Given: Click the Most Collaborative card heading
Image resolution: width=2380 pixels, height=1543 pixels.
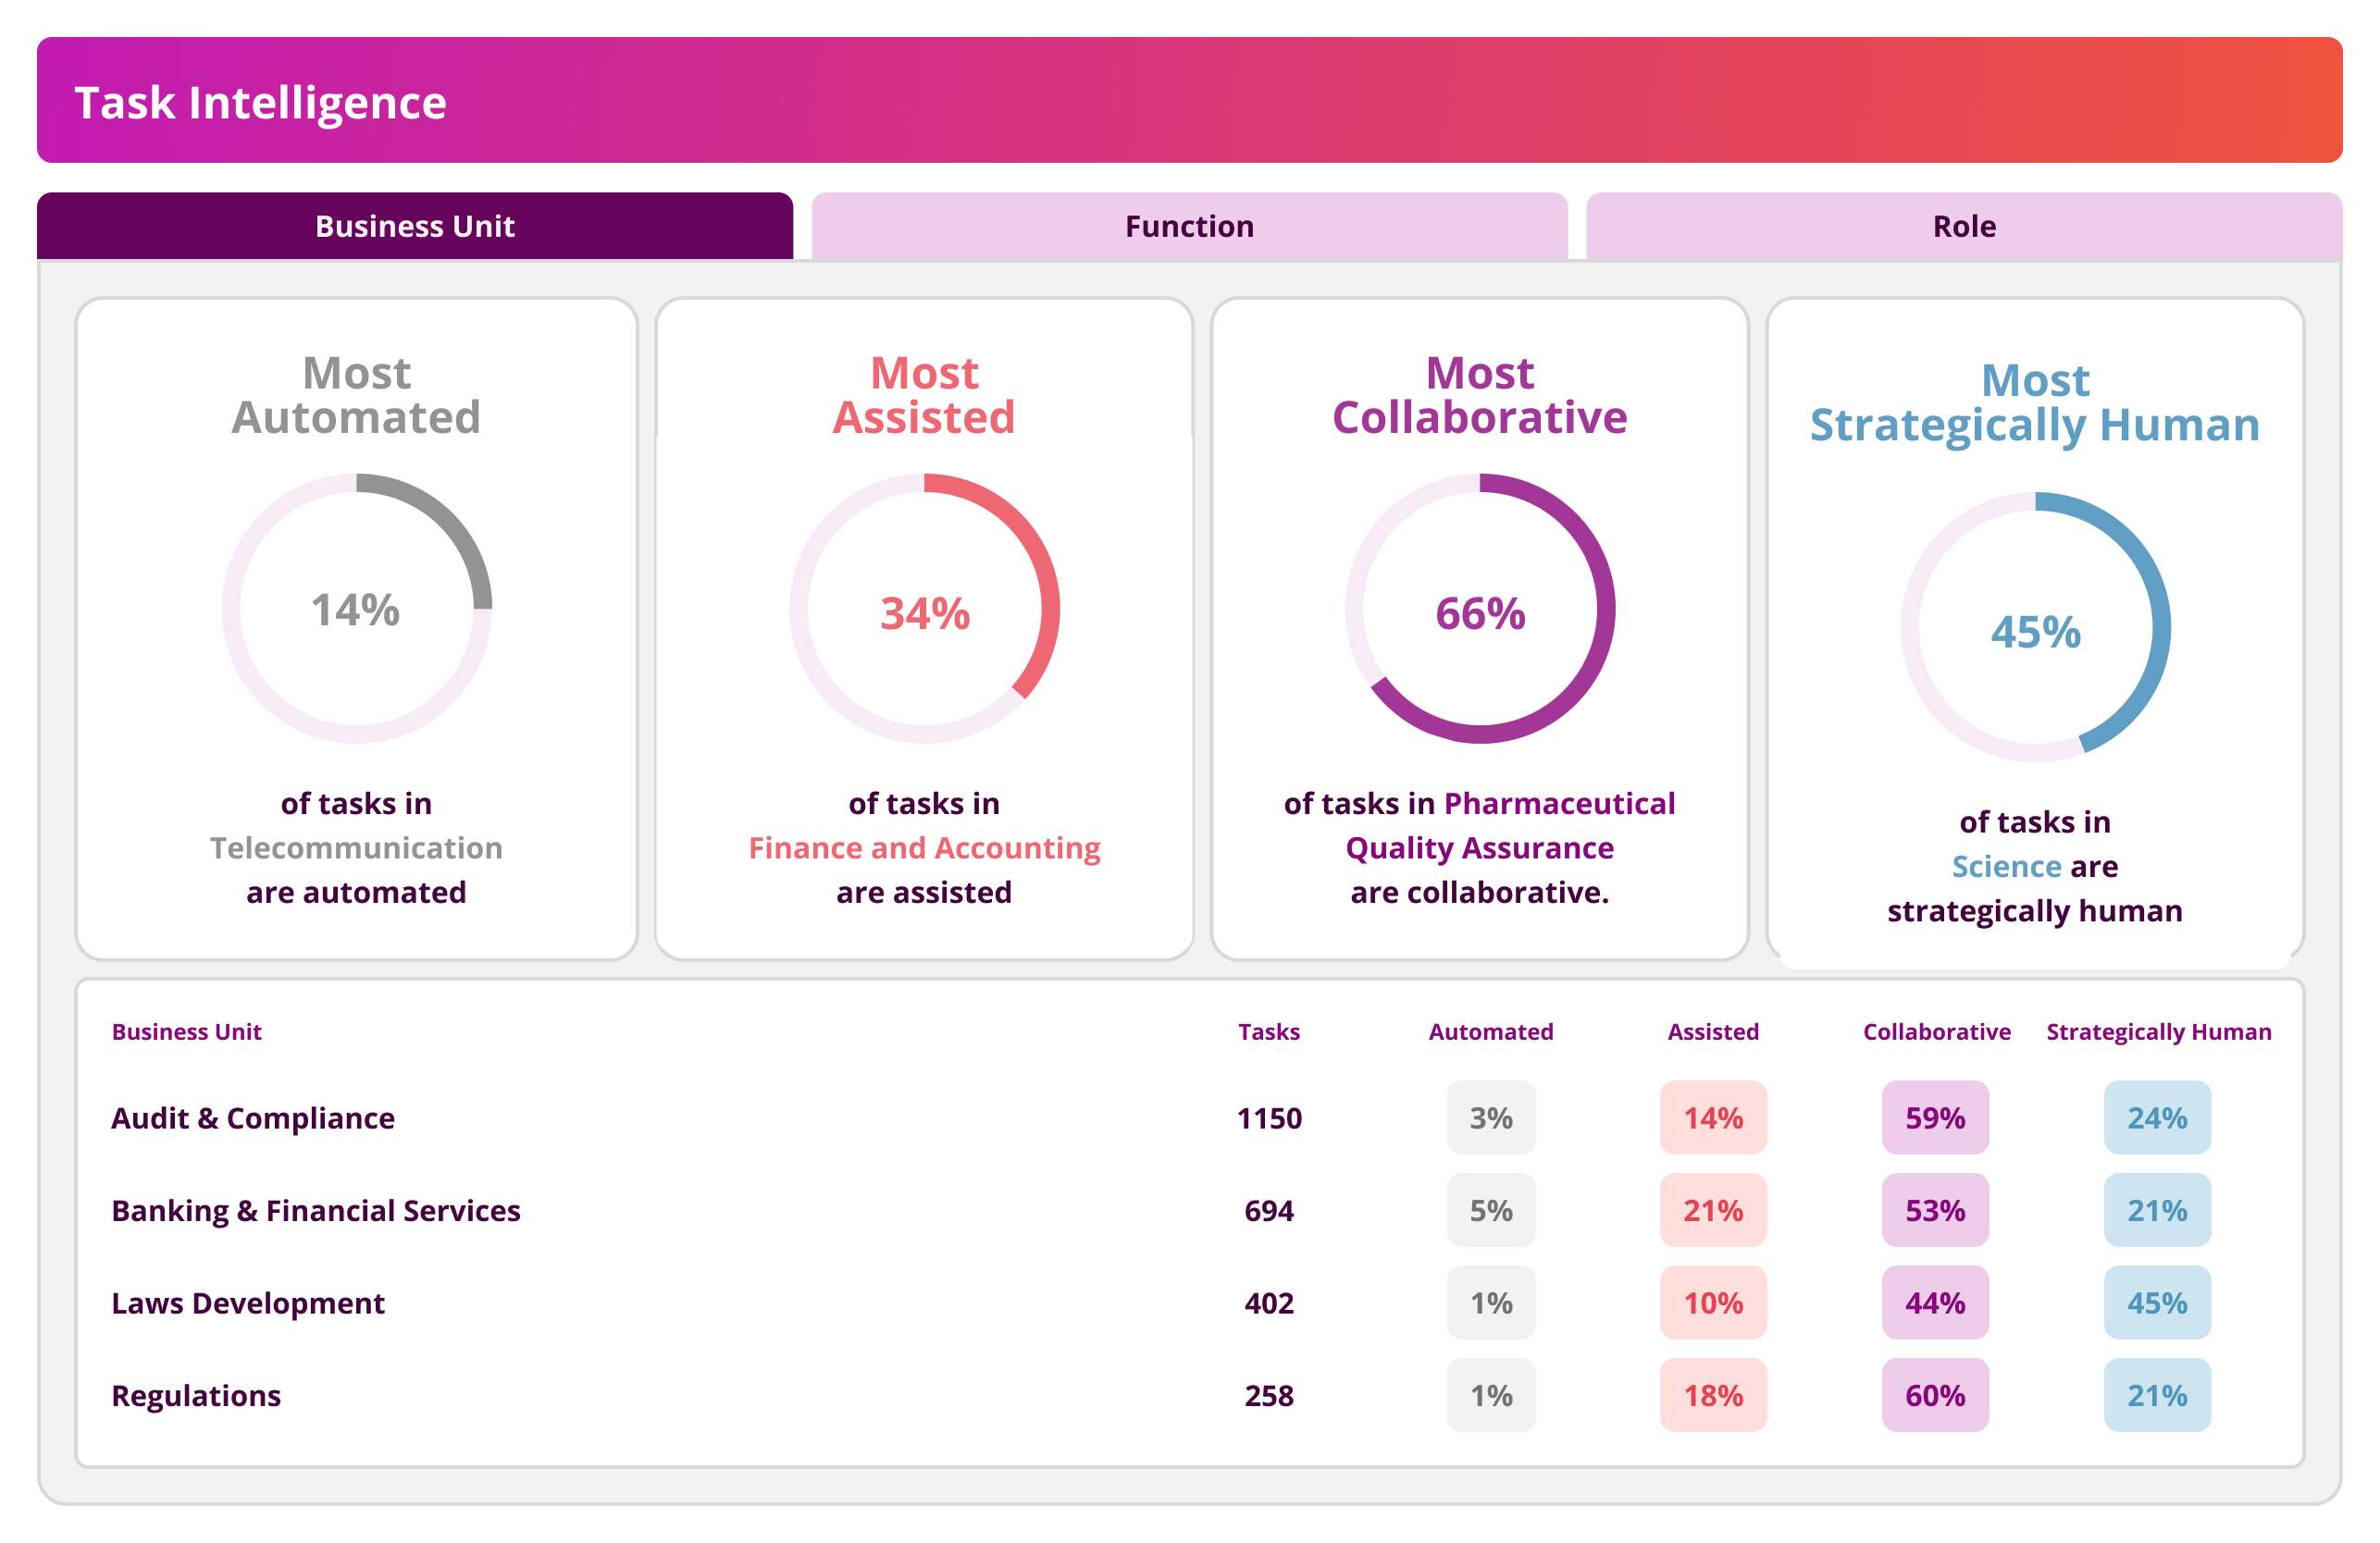Looking at the screenshot, I should coord(1480,395).
